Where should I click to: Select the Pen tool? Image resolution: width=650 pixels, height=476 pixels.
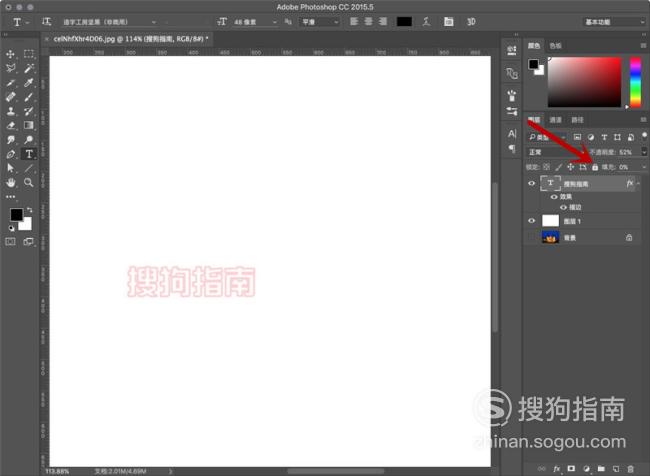coord(11,154)
